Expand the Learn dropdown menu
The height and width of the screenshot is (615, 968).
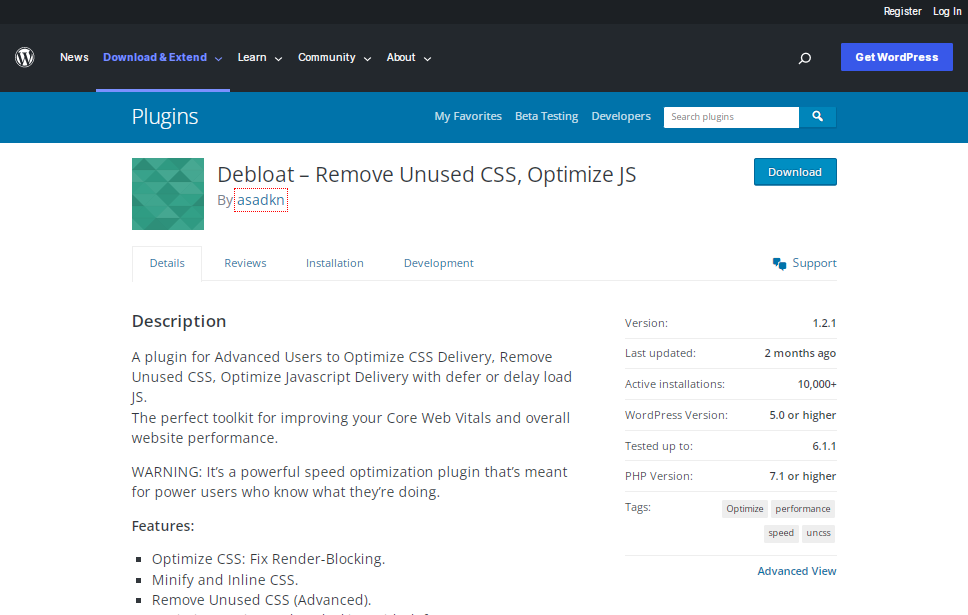[259, 58]
